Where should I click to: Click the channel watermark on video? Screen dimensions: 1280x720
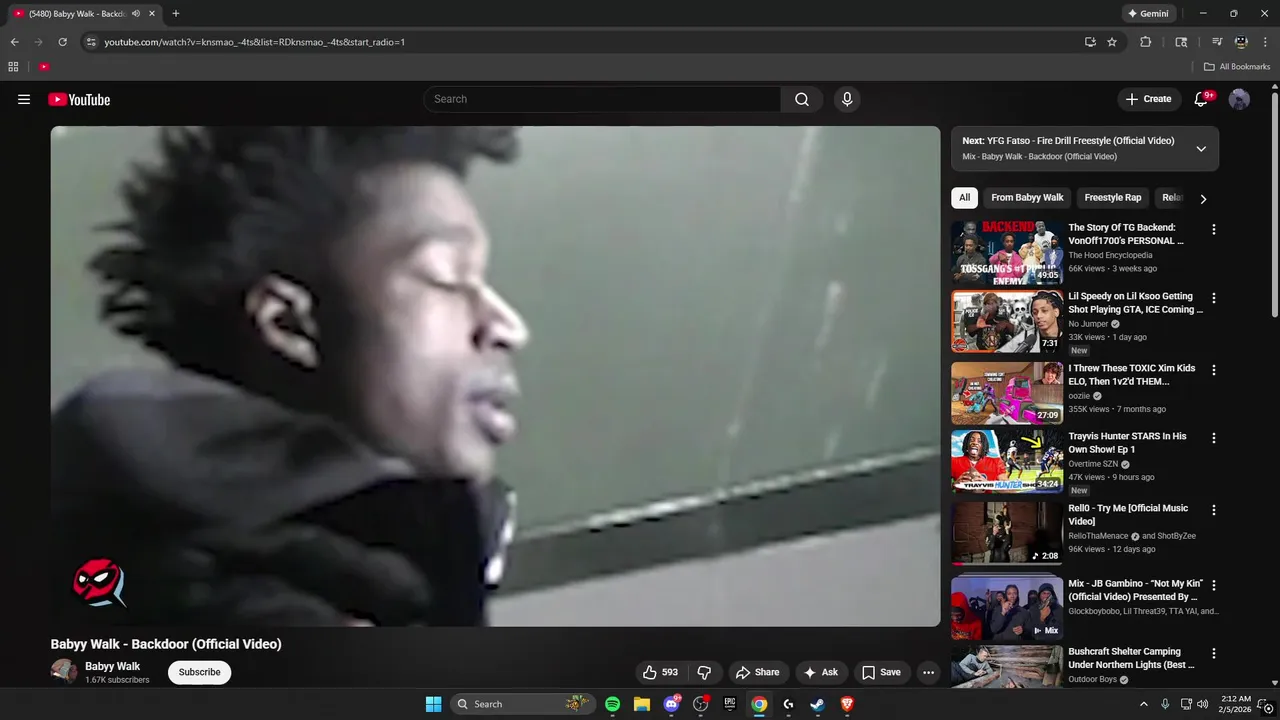tap(99, 582)
